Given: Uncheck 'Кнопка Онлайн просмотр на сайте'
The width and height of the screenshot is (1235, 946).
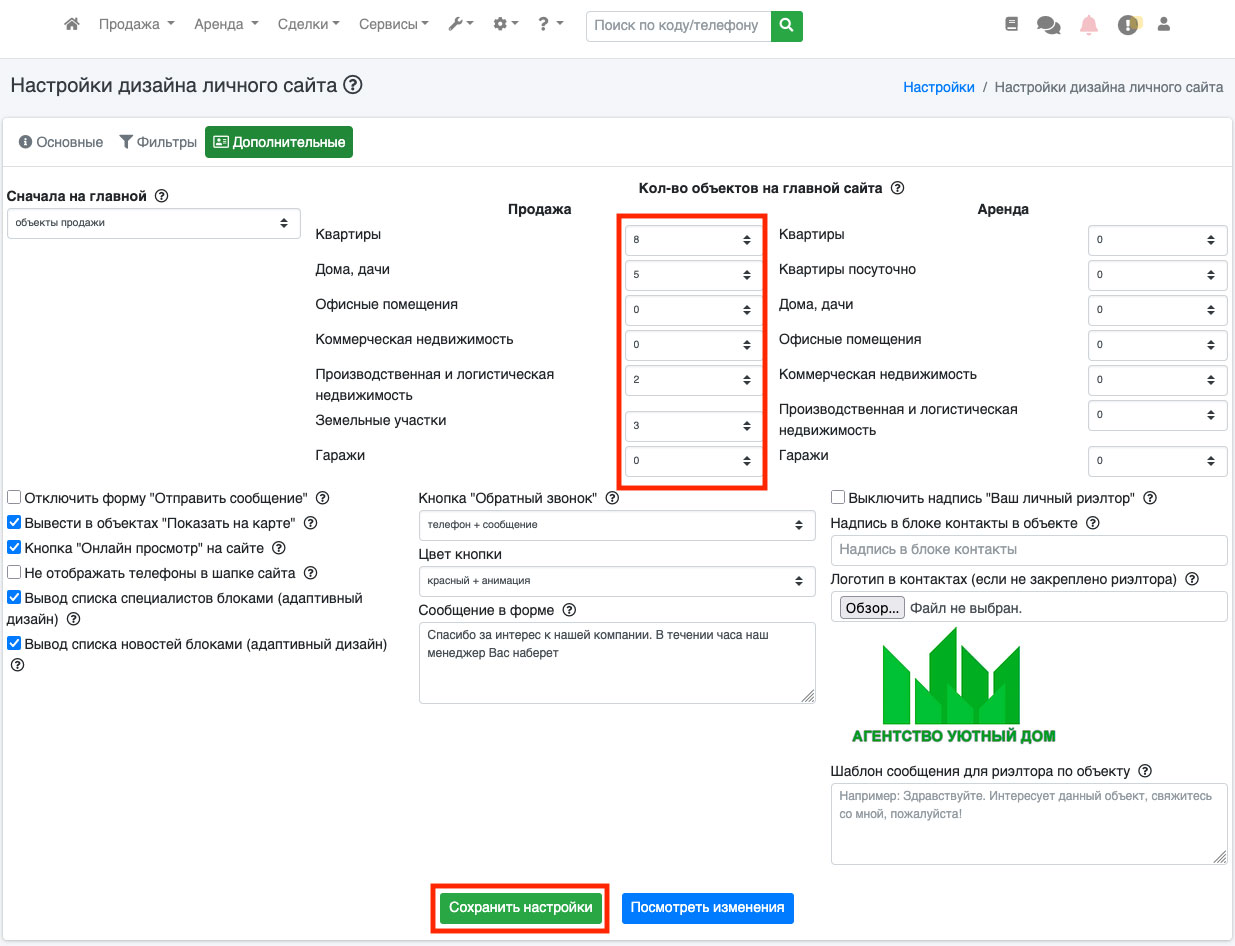Looking at the screenshot, I should 14,548.
